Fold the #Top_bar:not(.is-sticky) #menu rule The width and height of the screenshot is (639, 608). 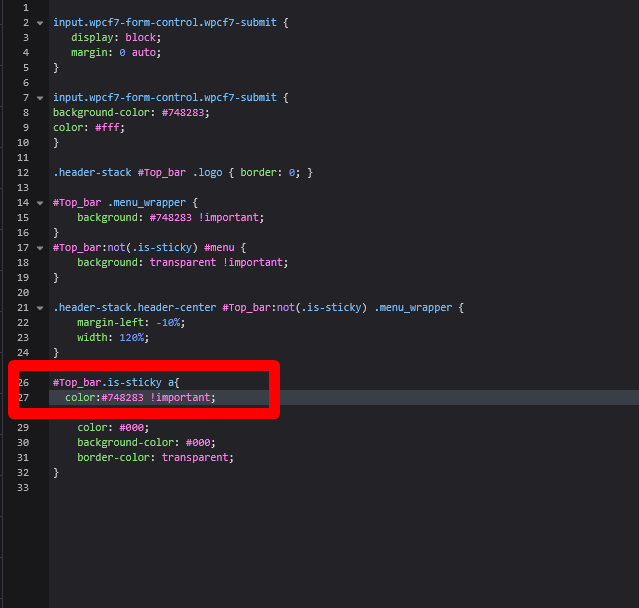(x=39, y=247)
